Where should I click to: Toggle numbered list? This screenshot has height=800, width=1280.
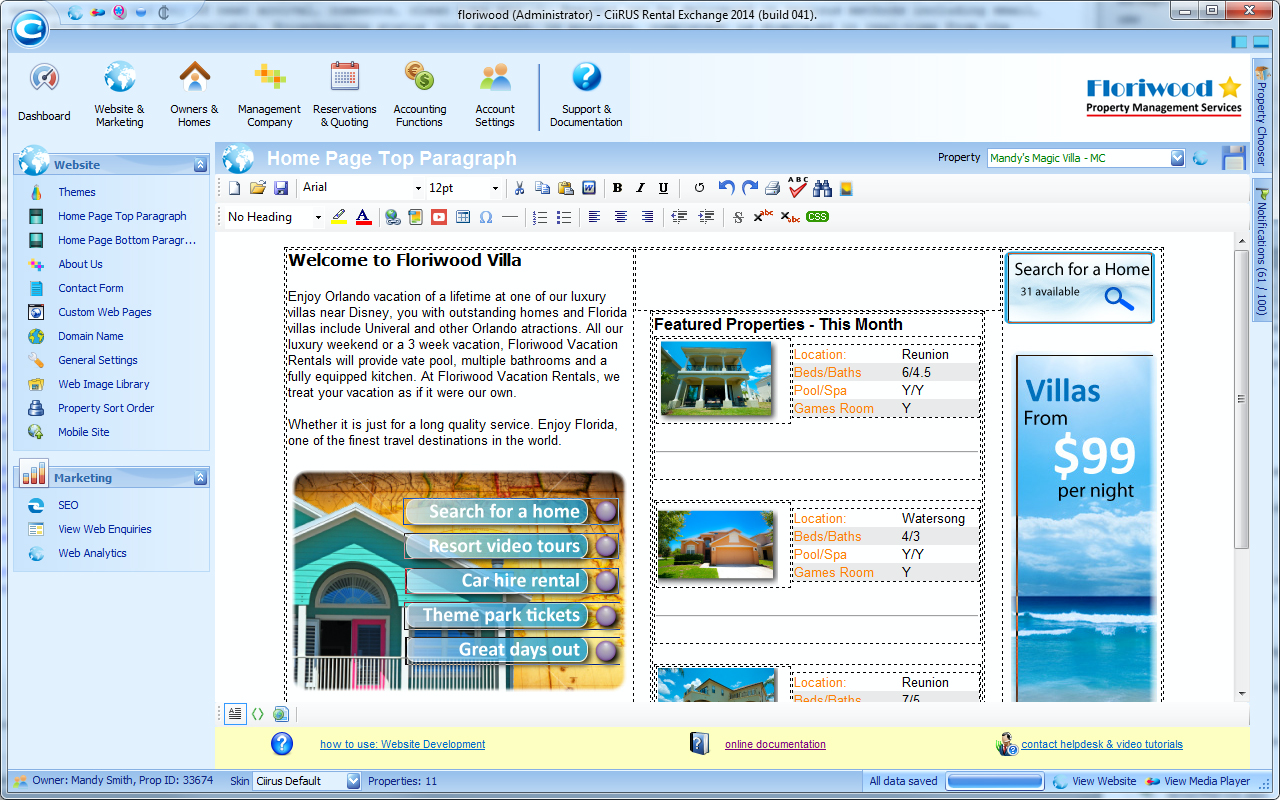click(541, 217)
